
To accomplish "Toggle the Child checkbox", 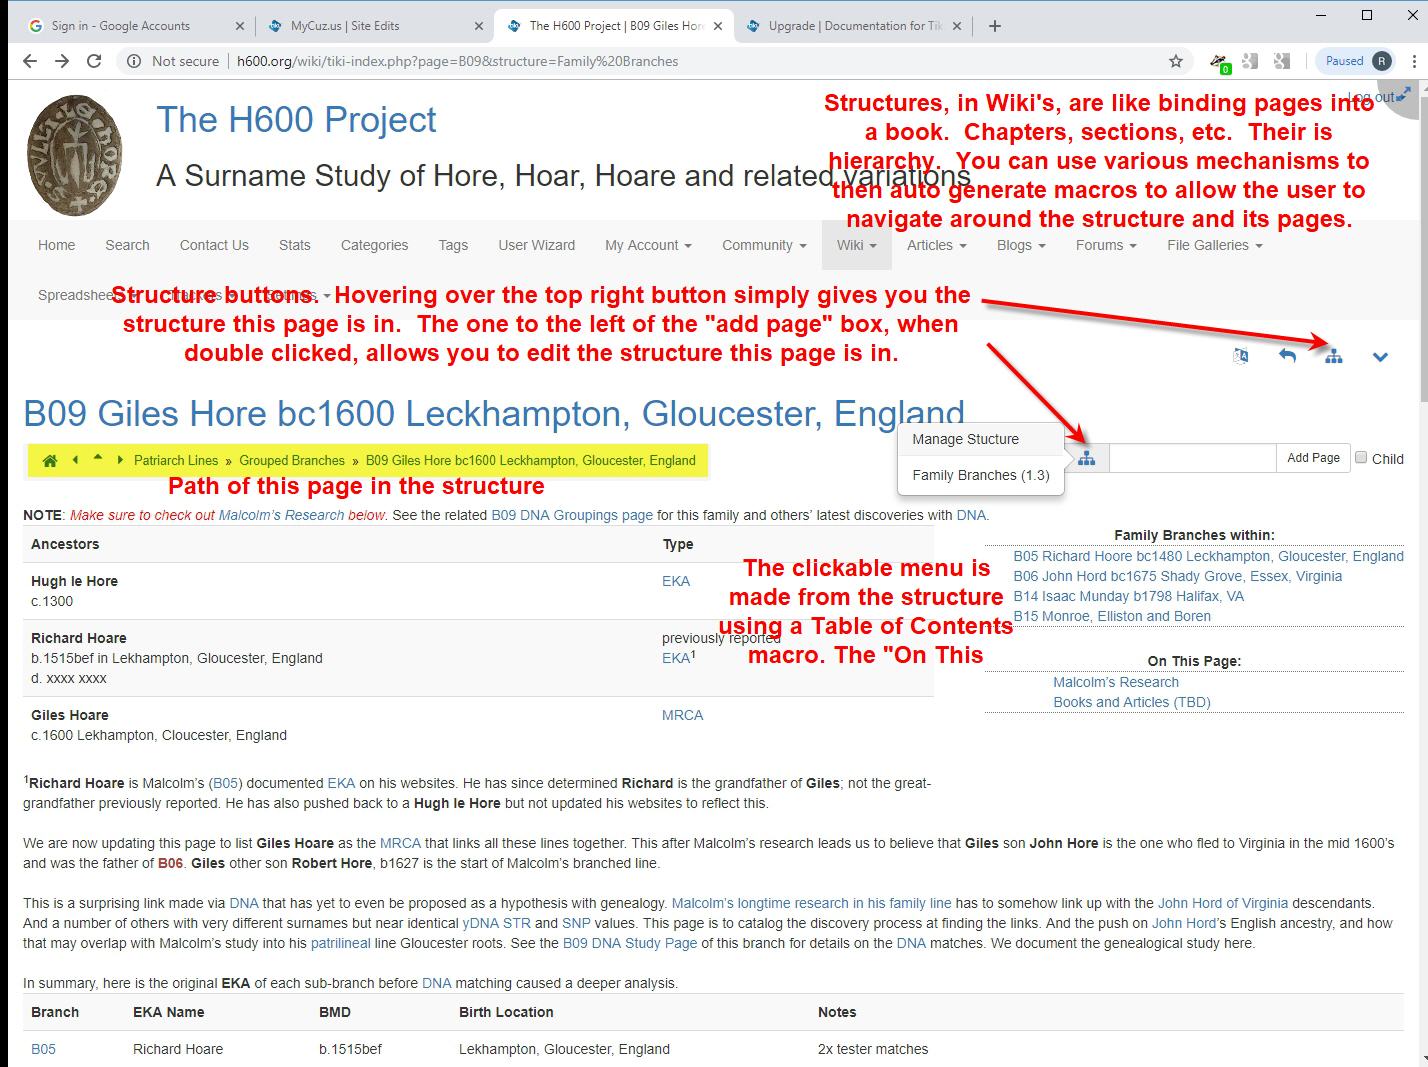I will point(1361,458).
